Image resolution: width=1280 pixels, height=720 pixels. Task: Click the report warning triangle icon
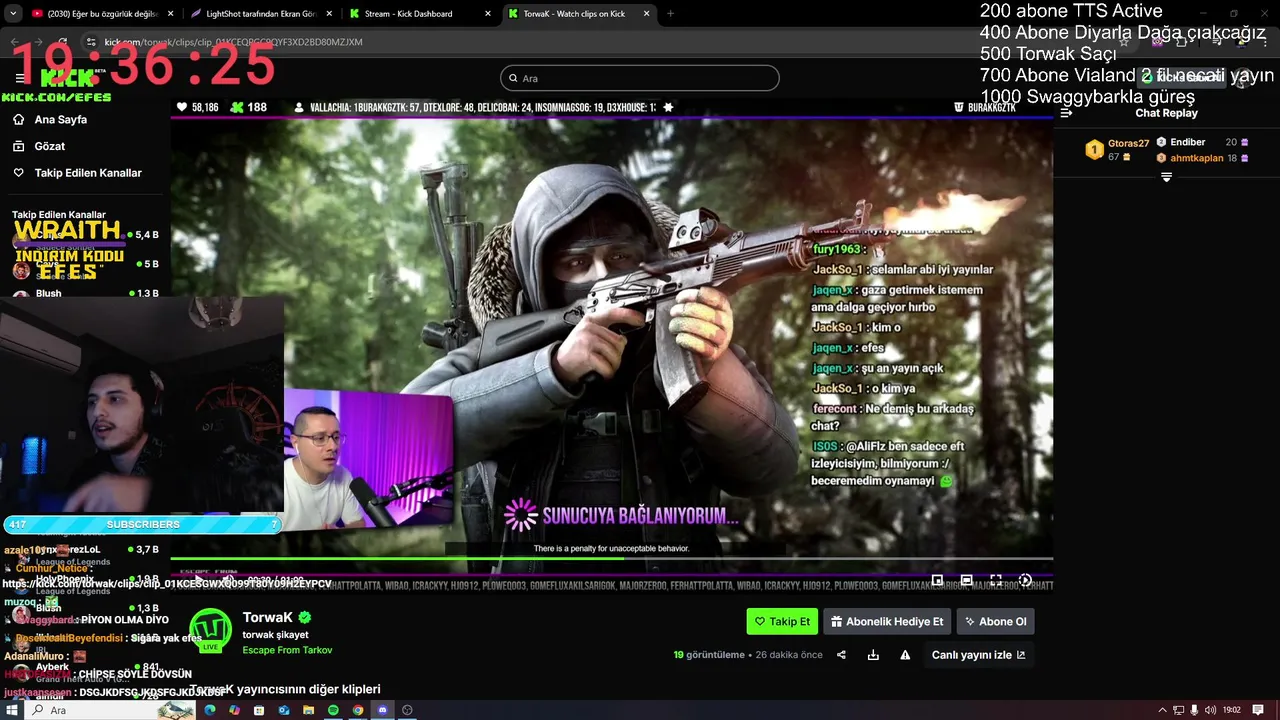(905, 655)
